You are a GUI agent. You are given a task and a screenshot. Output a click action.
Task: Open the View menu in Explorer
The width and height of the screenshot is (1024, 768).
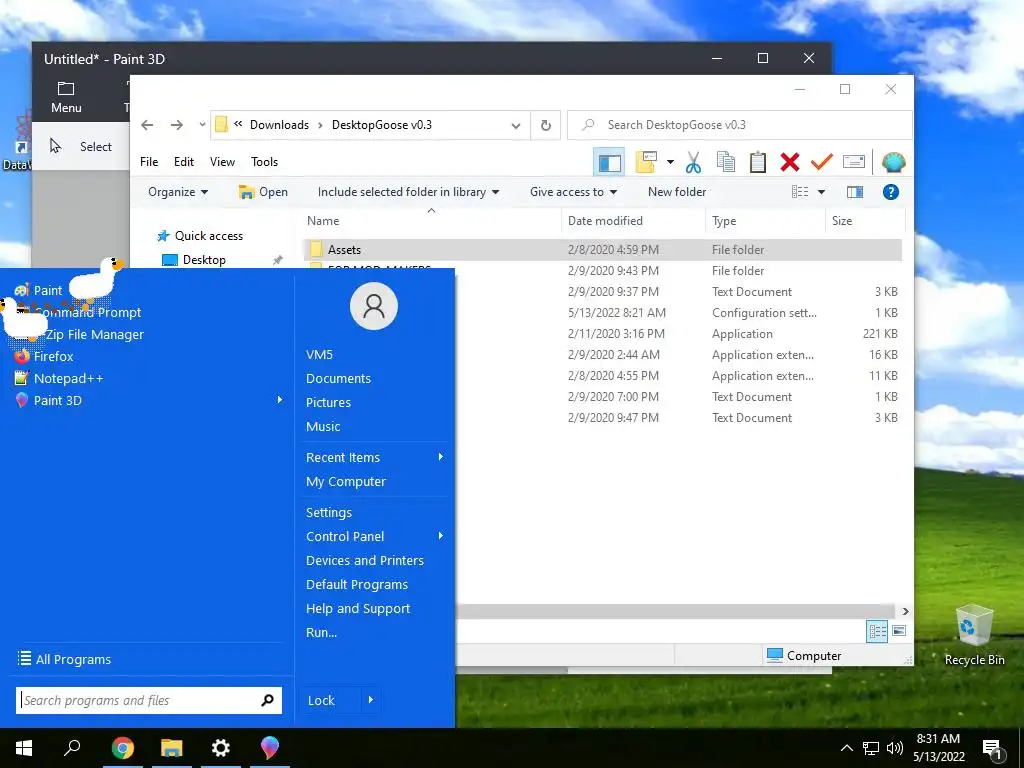coord(222,162)
